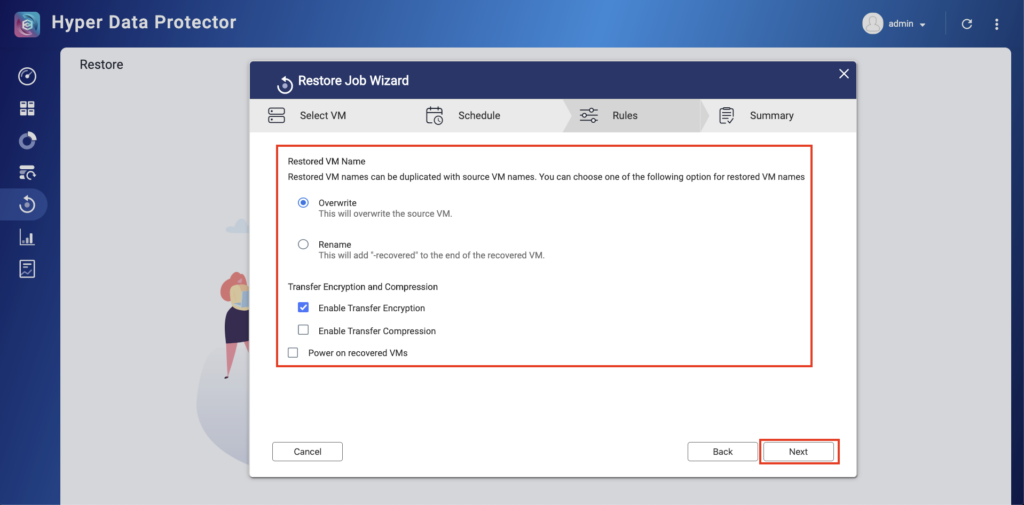Click the inventory grid icon in sidebar
Screen dimensions: 1024x505
pyautogui.click(x=27, y=108)
